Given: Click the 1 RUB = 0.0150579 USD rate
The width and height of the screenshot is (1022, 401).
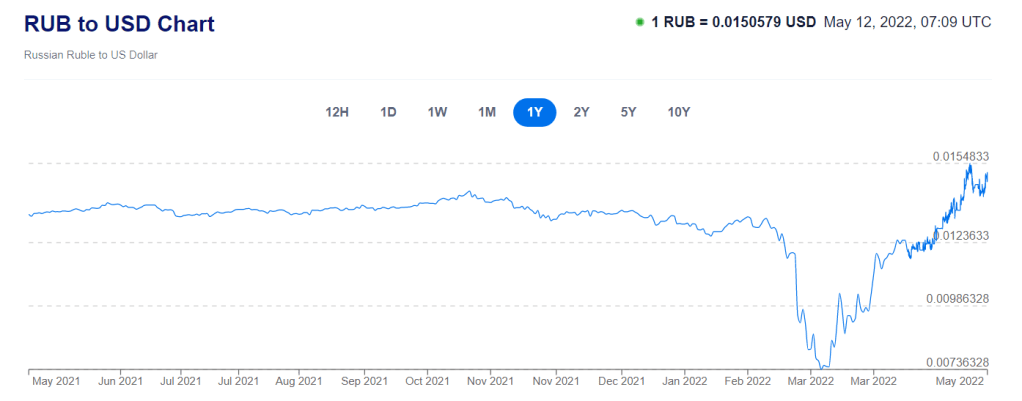Looking at the screenshot, I should pos(734,22).
